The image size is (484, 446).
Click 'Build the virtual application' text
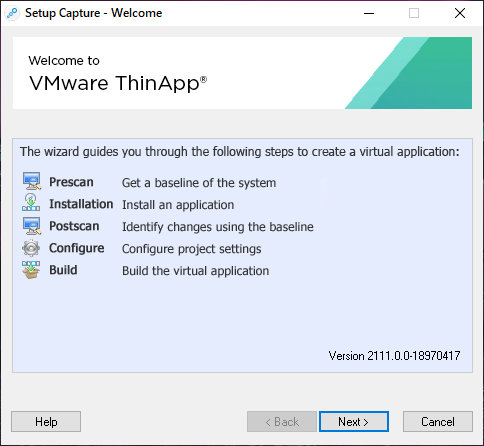click(196, 271)
